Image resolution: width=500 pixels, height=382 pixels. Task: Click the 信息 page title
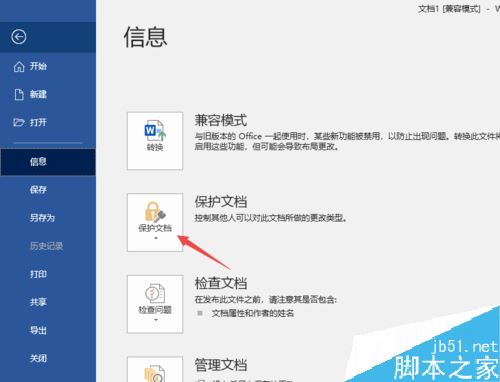click(145, 37)
